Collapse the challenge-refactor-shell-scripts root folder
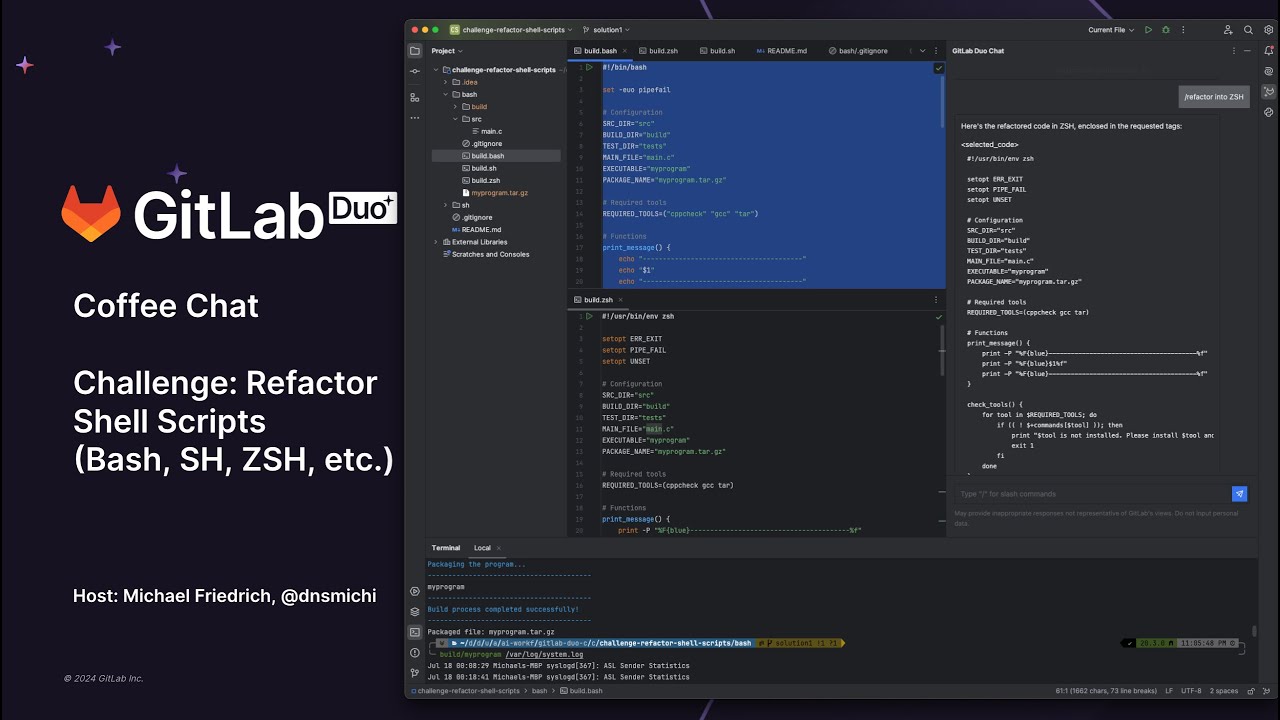Image resolution: width=1280 pixels, height=720 pixels. point(436,70)
